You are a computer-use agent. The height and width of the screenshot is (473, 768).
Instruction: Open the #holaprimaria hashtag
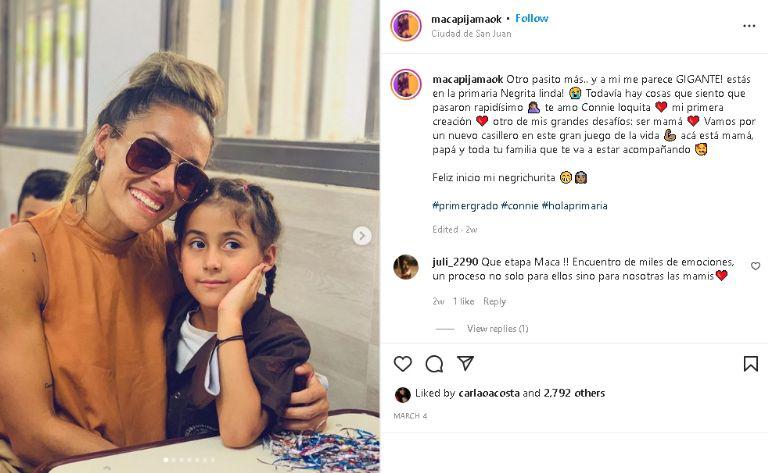(574, 205)
